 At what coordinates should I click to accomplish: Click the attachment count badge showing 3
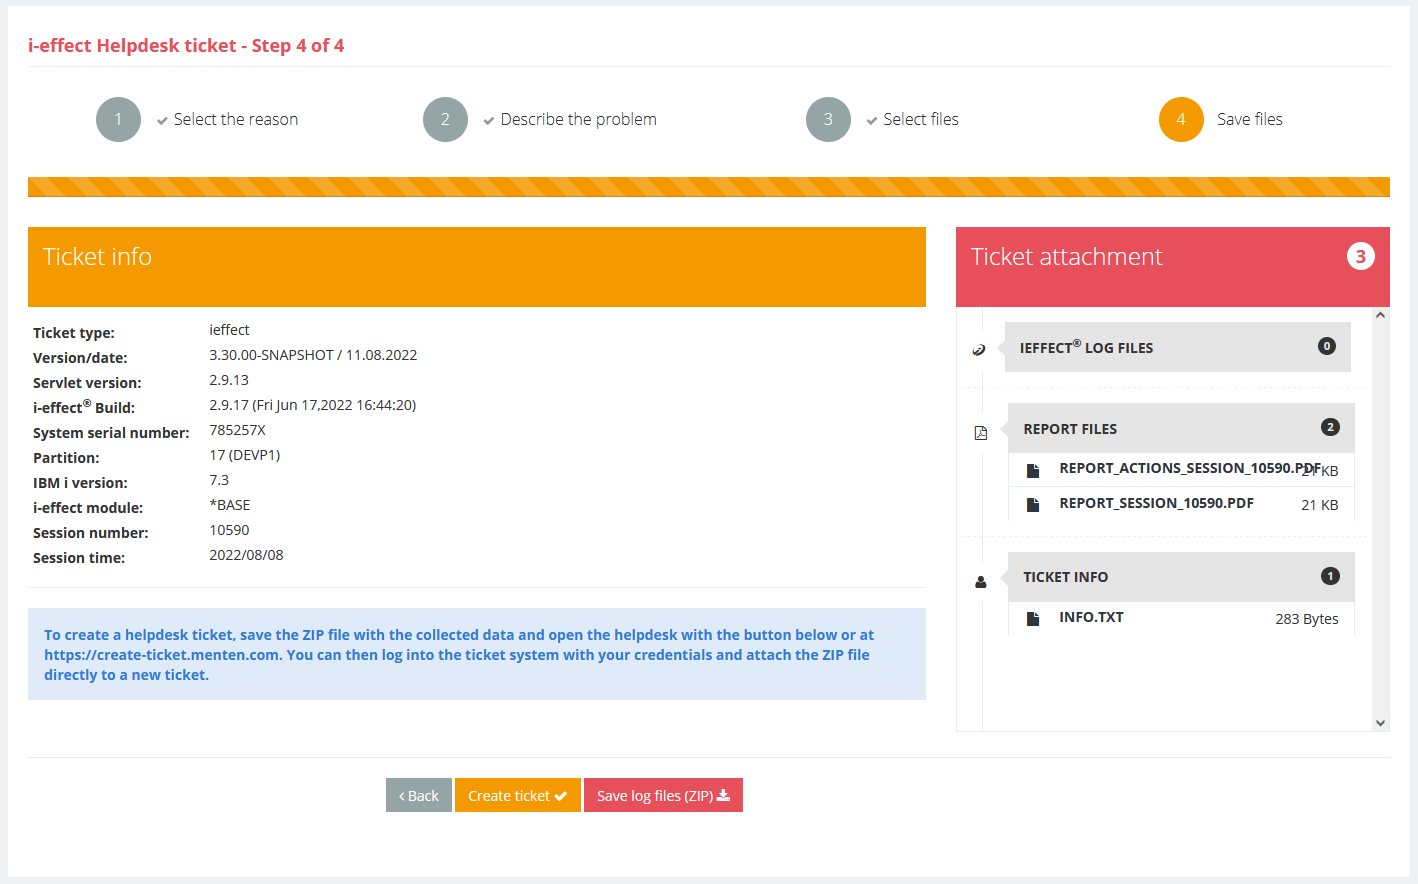point(1360,257)
